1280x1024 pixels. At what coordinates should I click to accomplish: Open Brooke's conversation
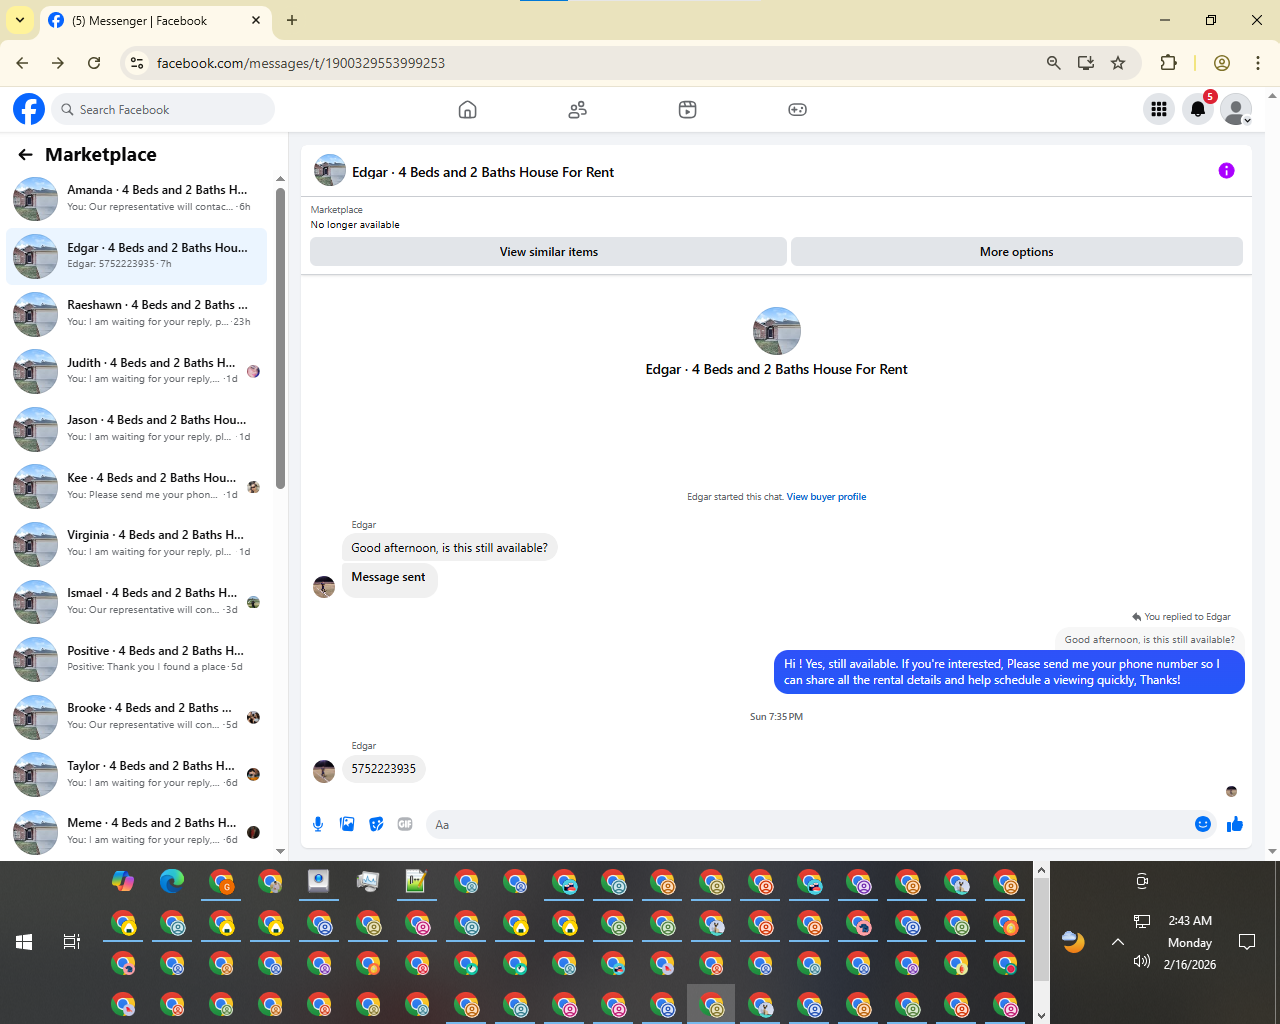137,716
